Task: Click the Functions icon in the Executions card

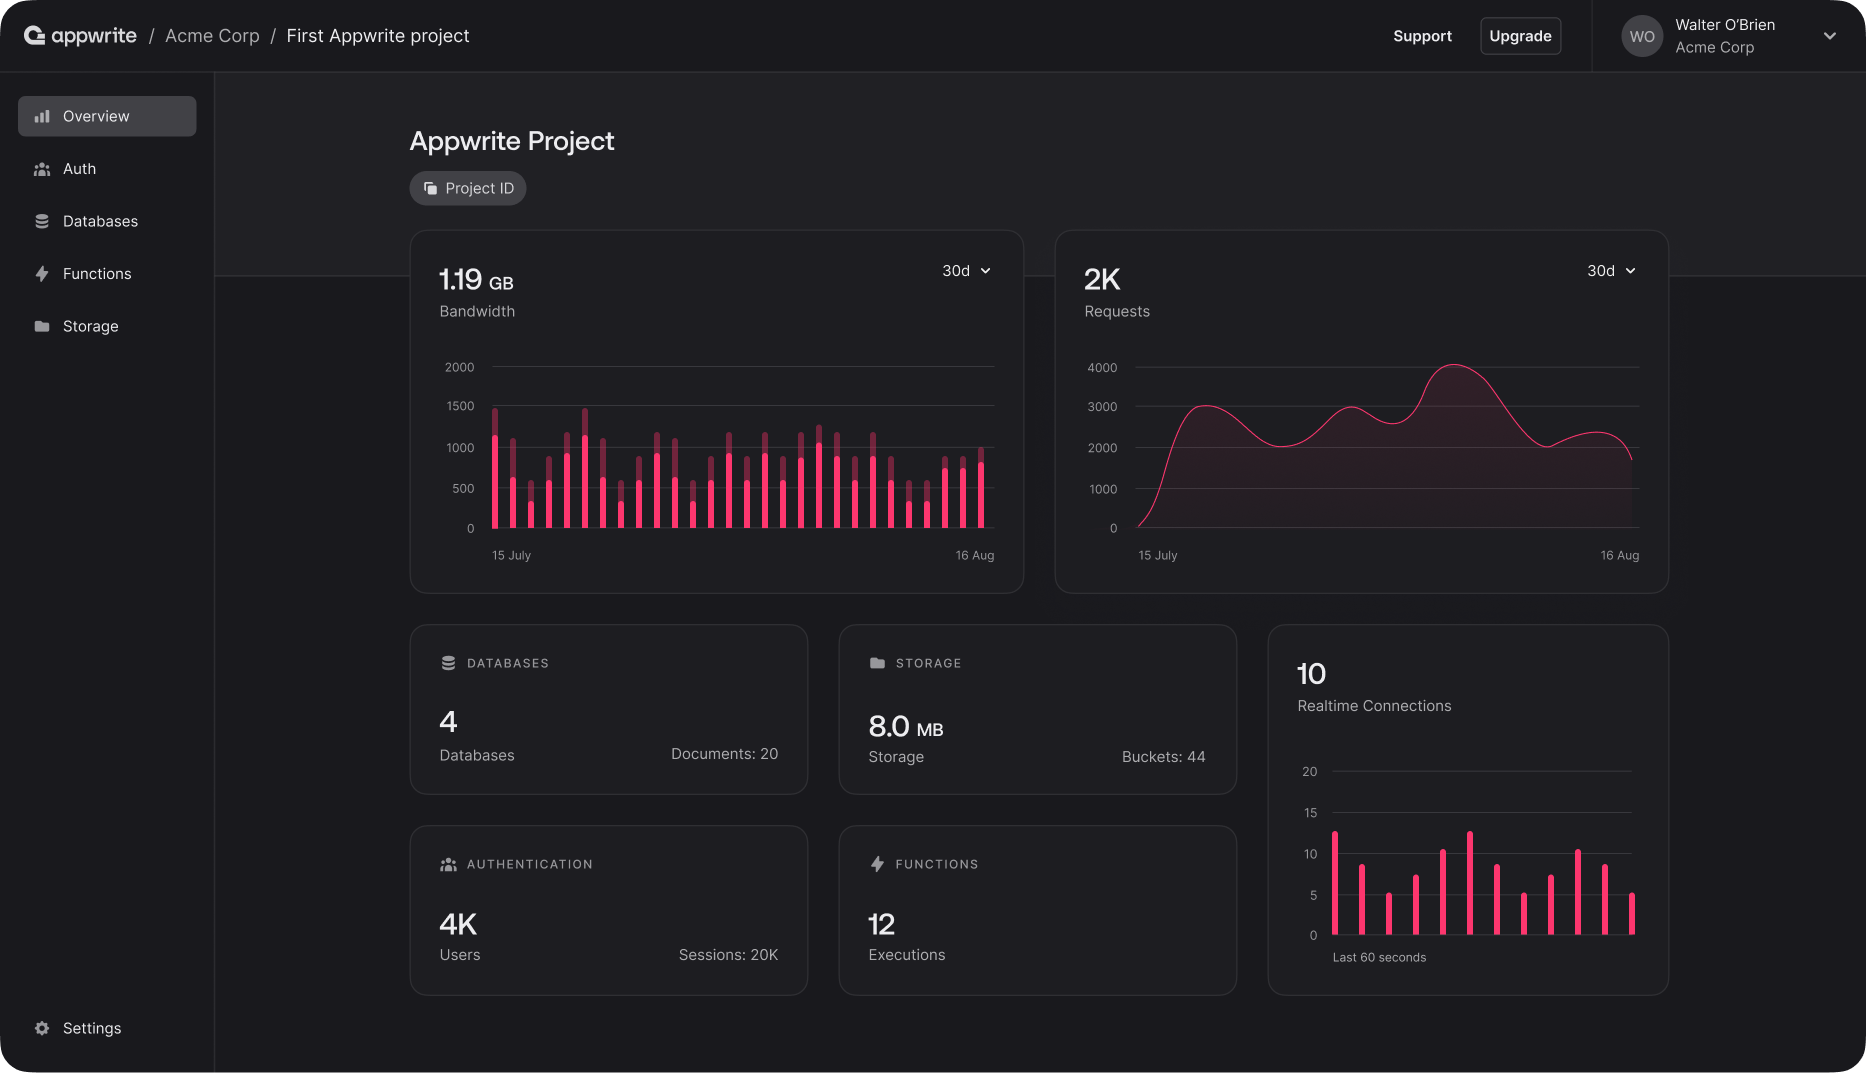Action: point(877,864)
